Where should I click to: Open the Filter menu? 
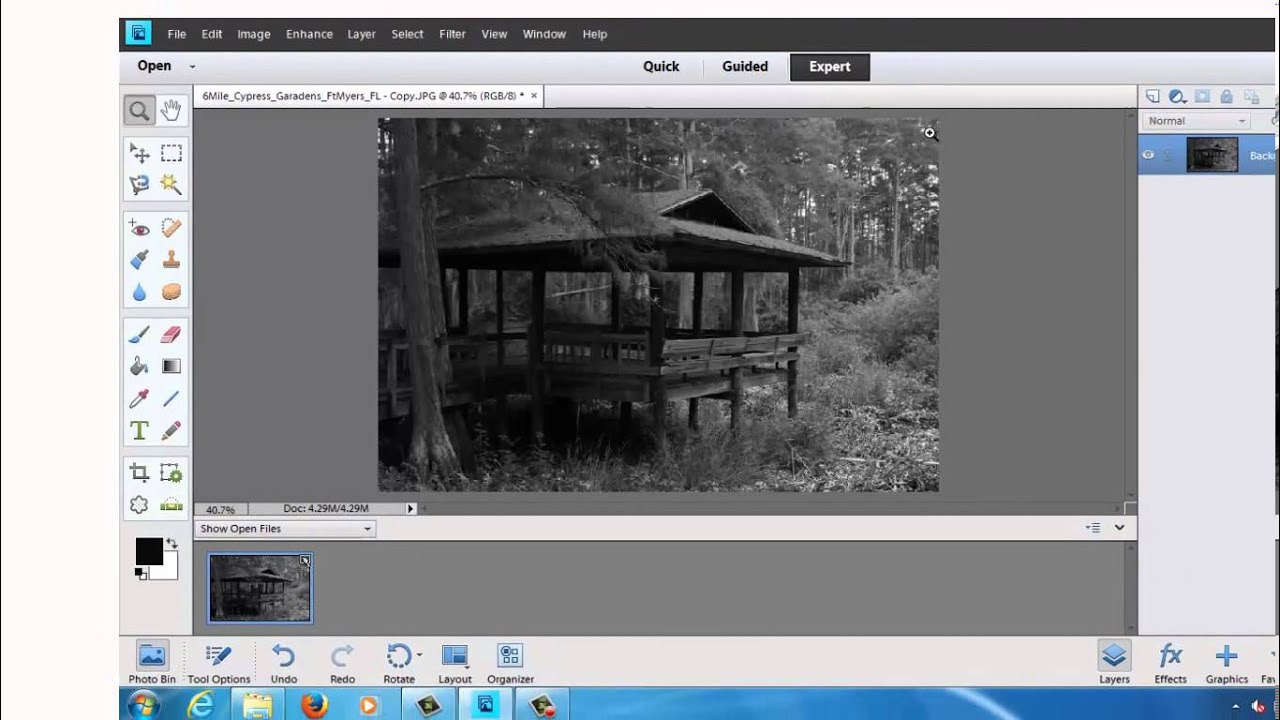[452, 34]
